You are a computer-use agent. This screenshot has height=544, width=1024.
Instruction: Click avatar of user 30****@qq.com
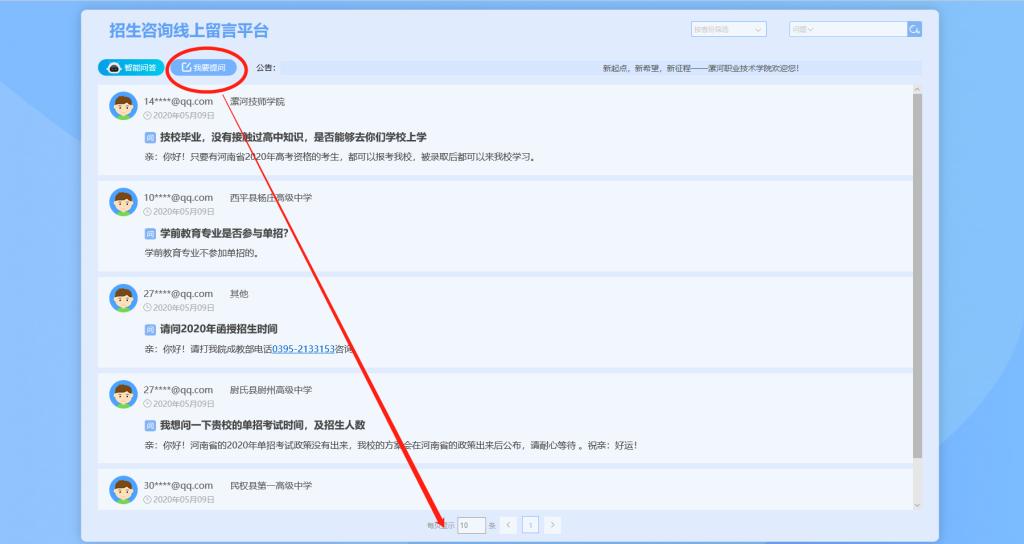tap(123, 490)
